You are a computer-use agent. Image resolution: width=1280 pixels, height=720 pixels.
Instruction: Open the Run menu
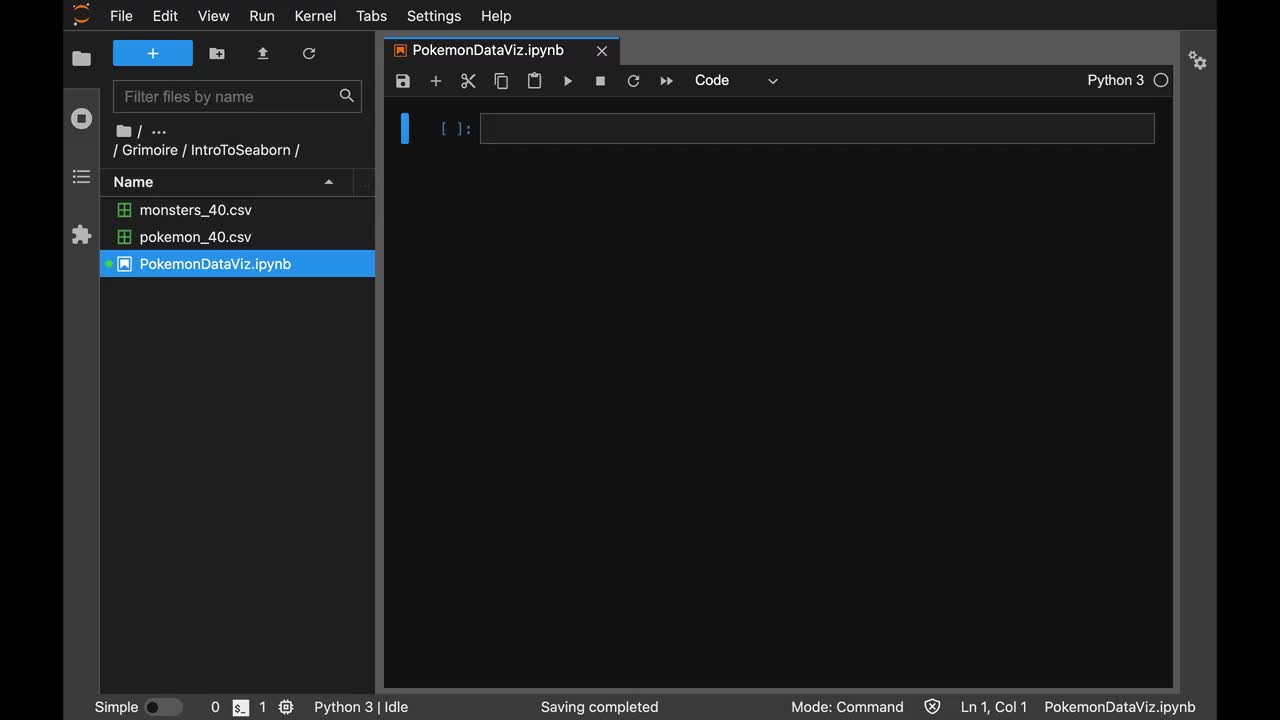[x=262, y=16]
